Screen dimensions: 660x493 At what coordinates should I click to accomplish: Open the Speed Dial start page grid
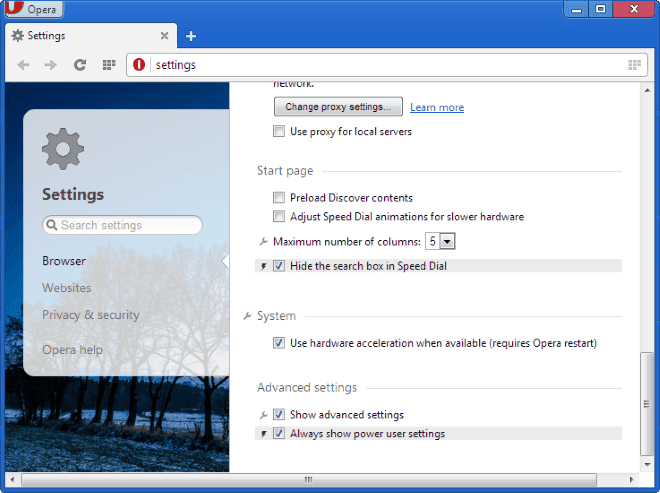coord(109,65)
